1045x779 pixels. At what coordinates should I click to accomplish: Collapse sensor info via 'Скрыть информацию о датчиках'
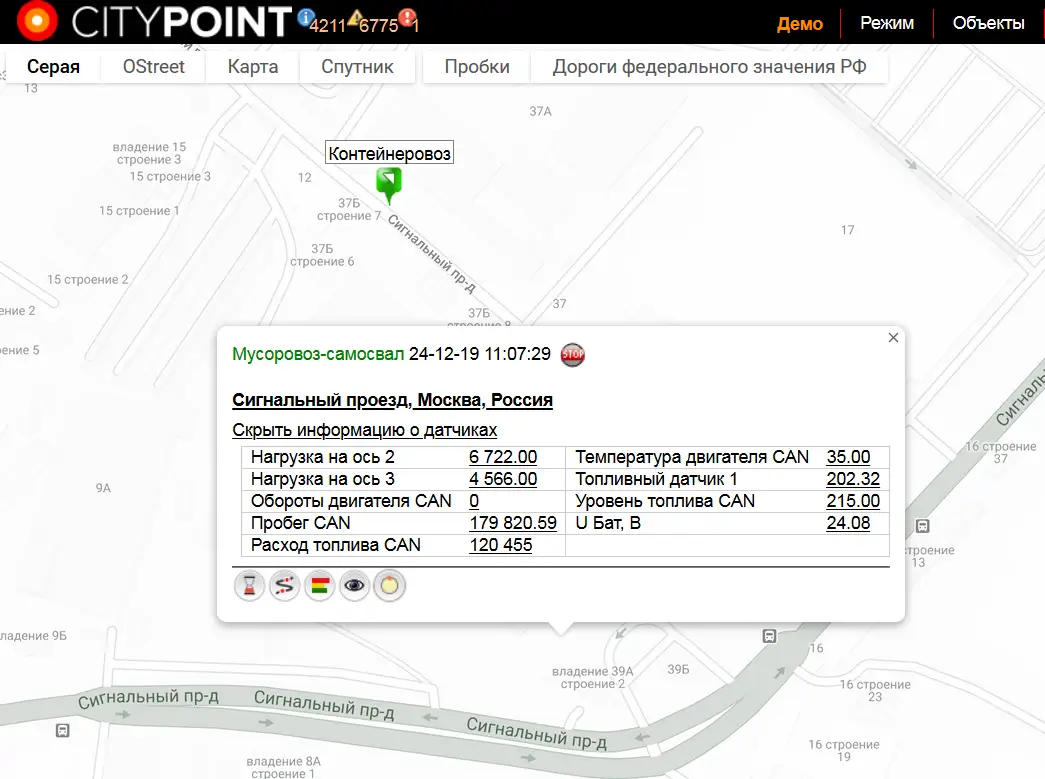point(364,430)
